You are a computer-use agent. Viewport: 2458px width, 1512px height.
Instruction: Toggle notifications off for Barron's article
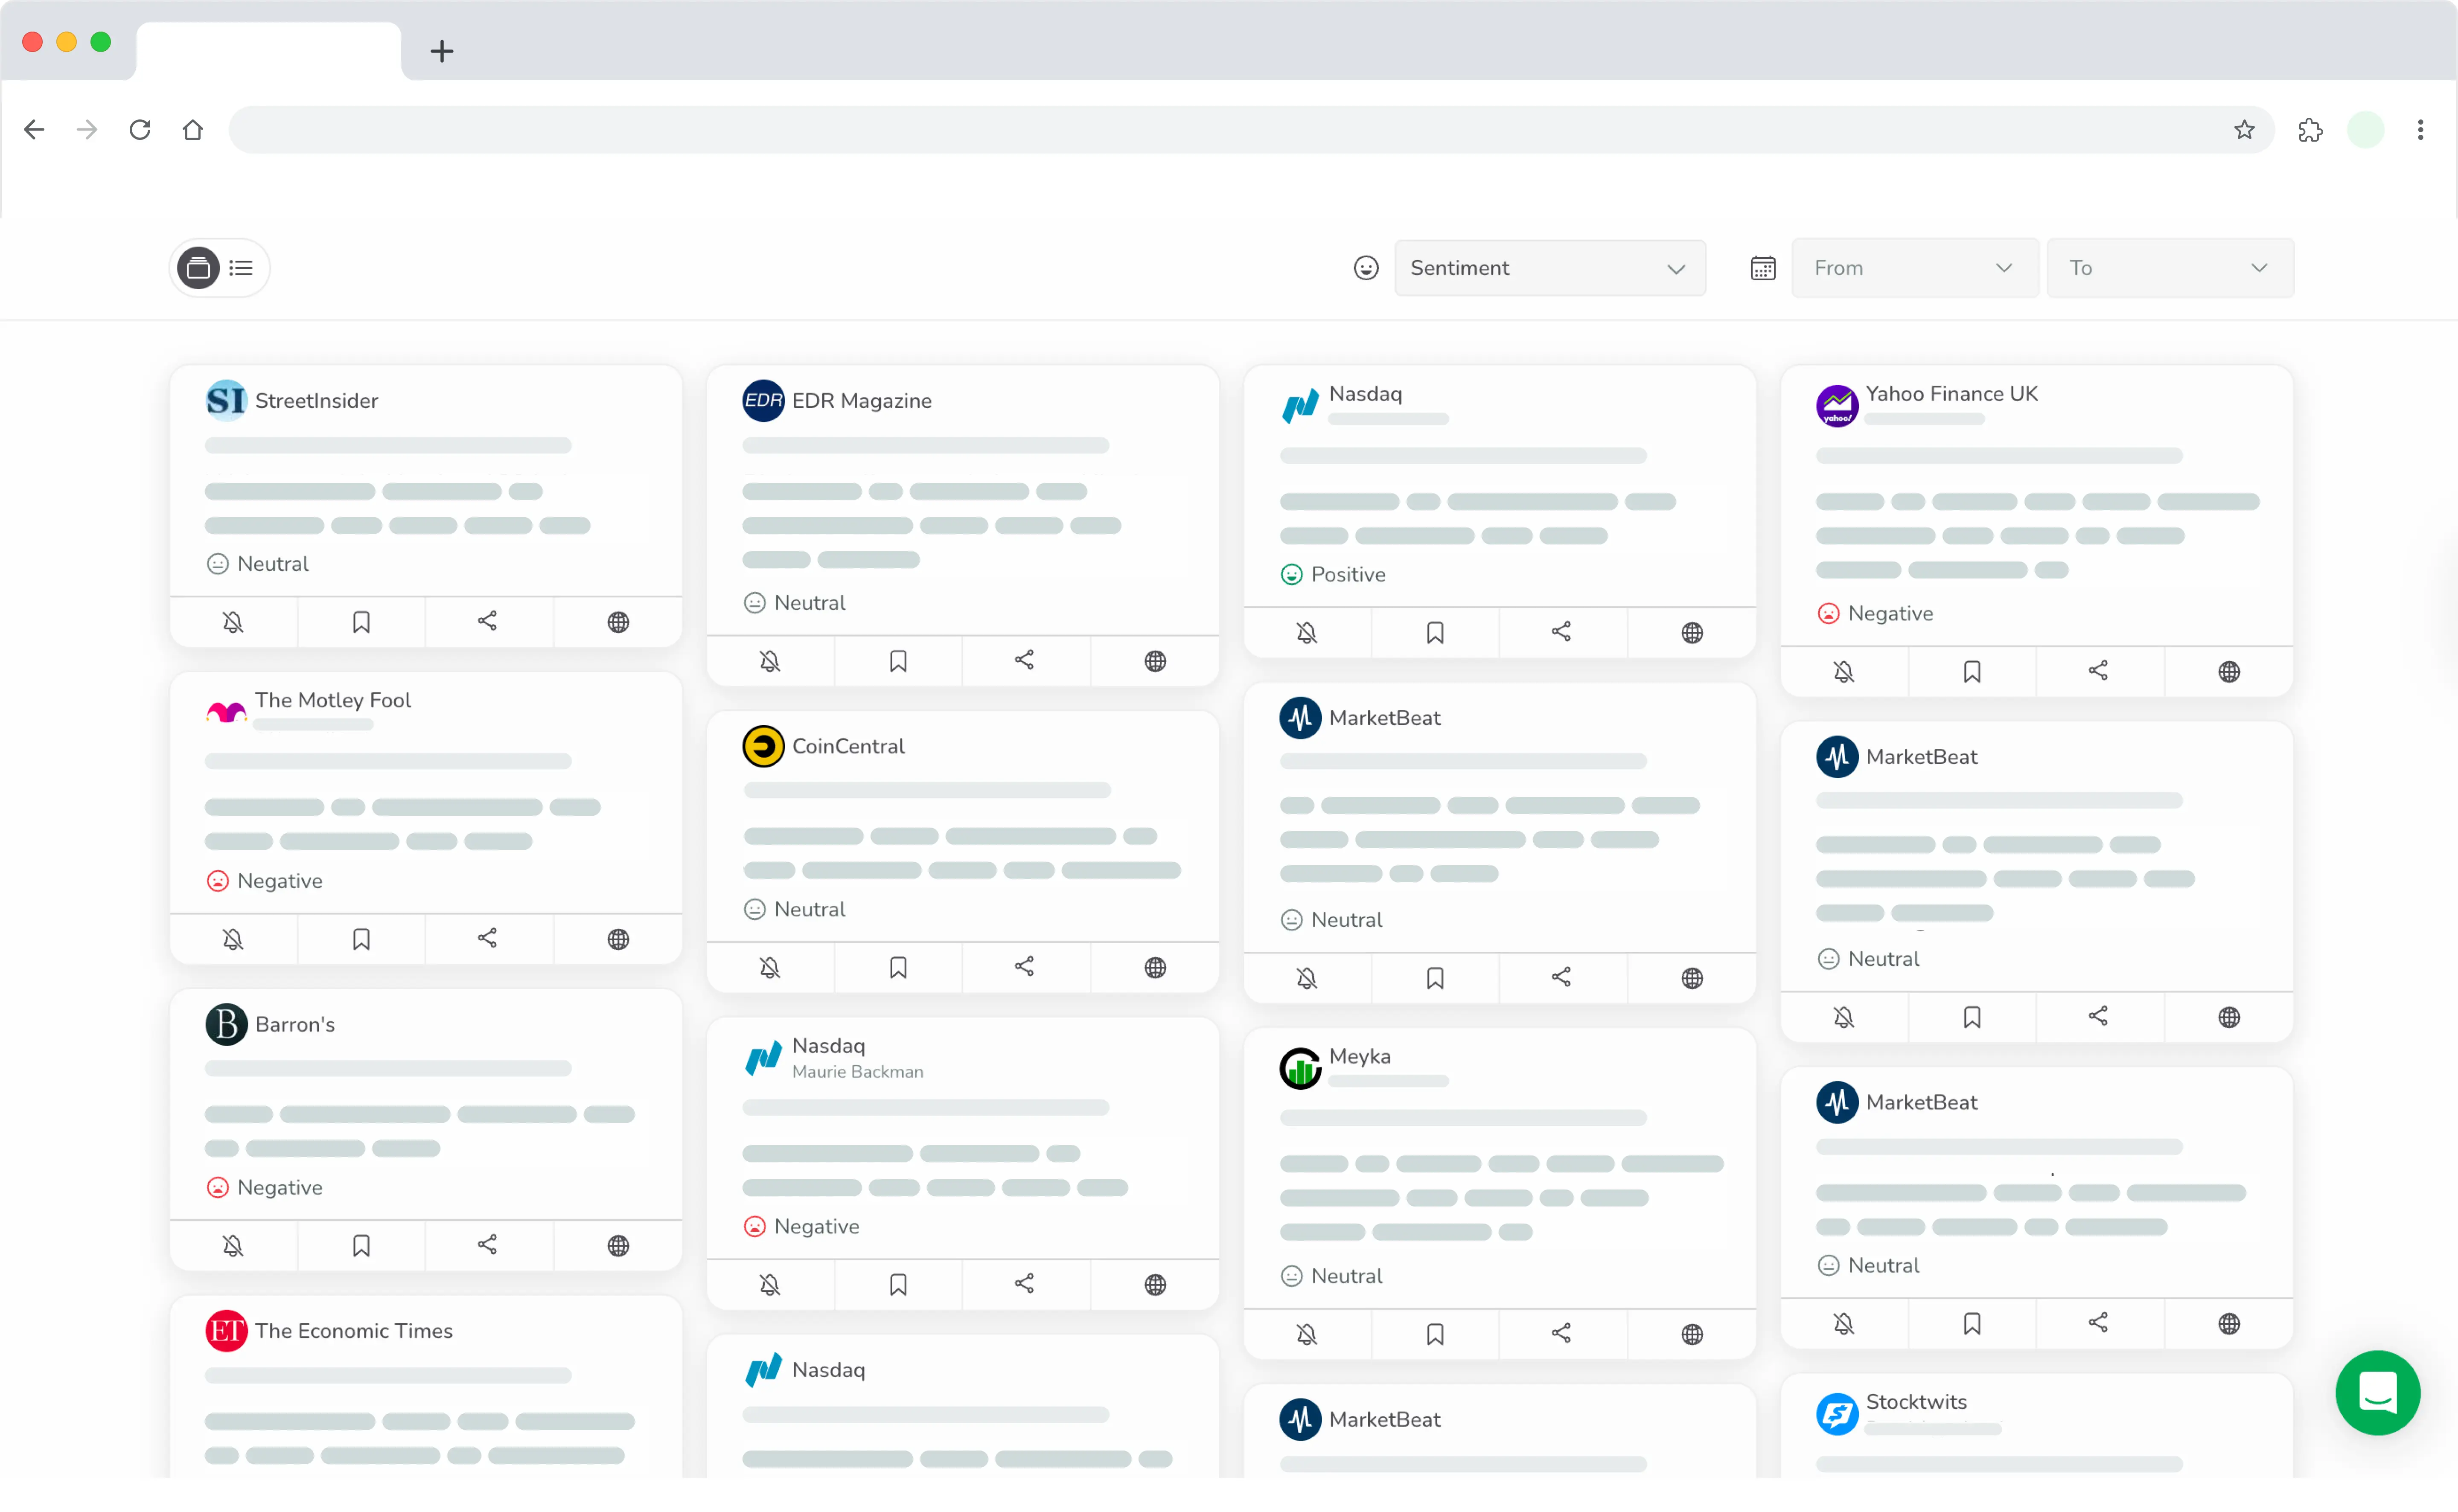click(x=233, y=1245)
